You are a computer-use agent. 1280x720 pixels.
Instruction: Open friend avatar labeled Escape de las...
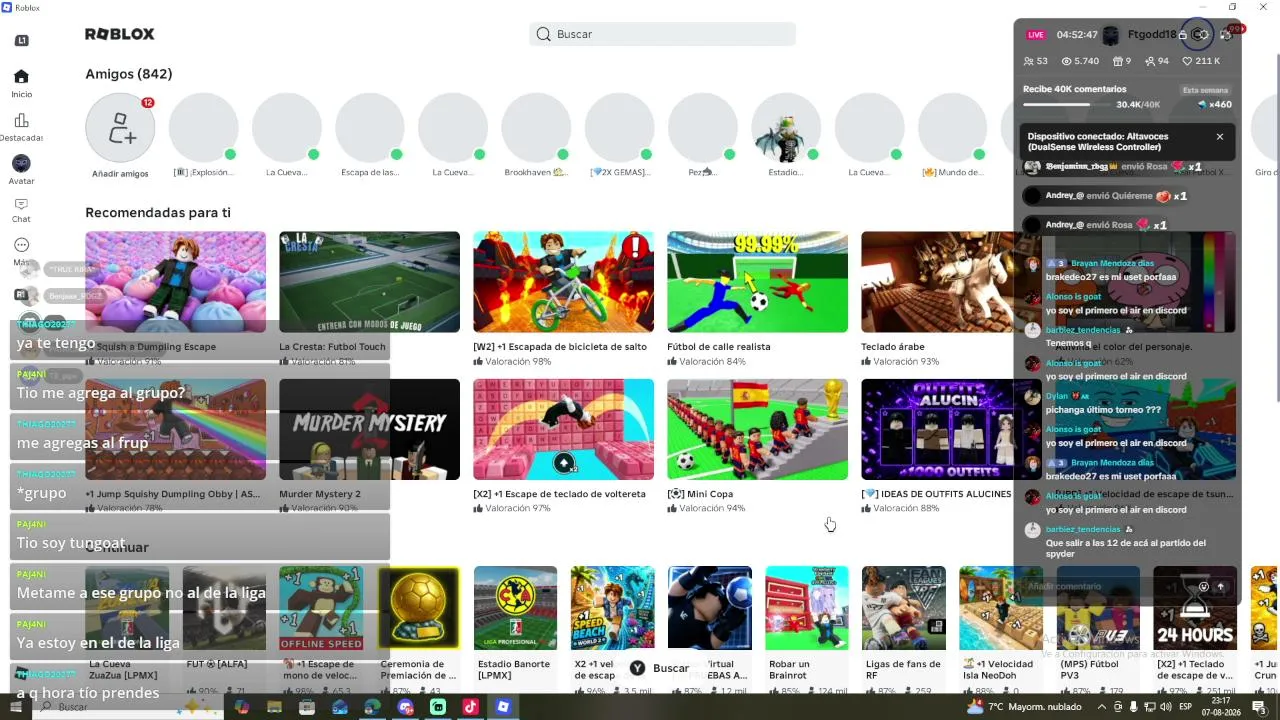coord(370,128)
